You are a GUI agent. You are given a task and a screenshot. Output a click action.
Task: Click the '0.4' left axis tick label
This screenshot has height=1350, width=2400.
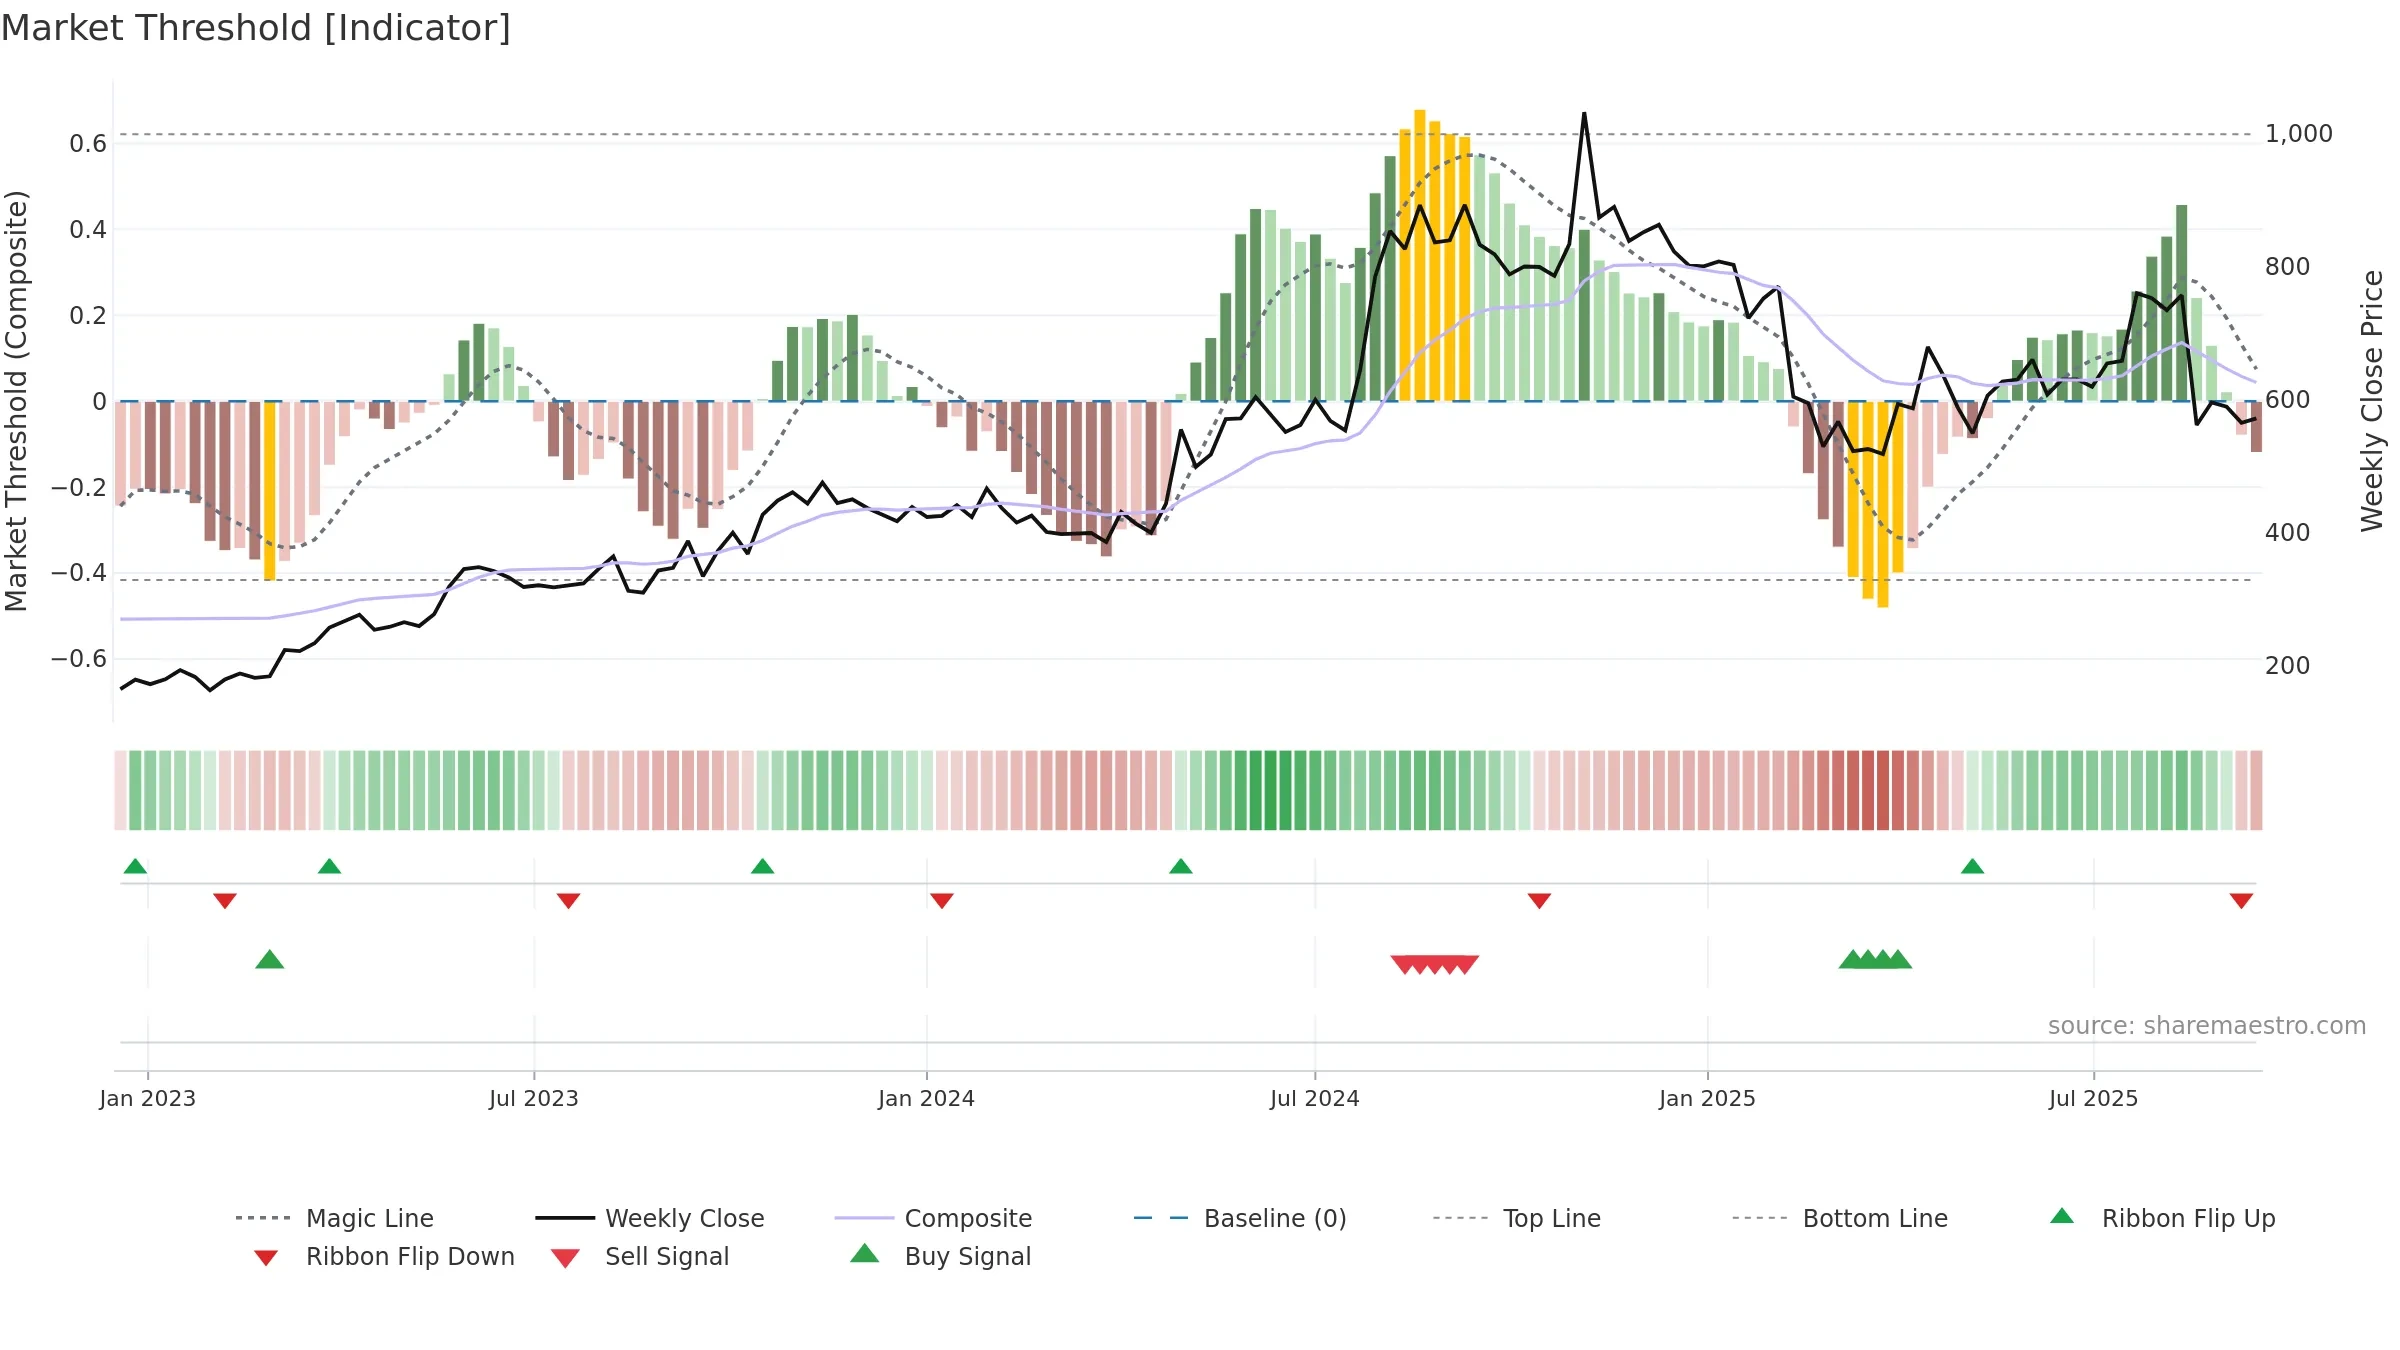pos(88,229)
